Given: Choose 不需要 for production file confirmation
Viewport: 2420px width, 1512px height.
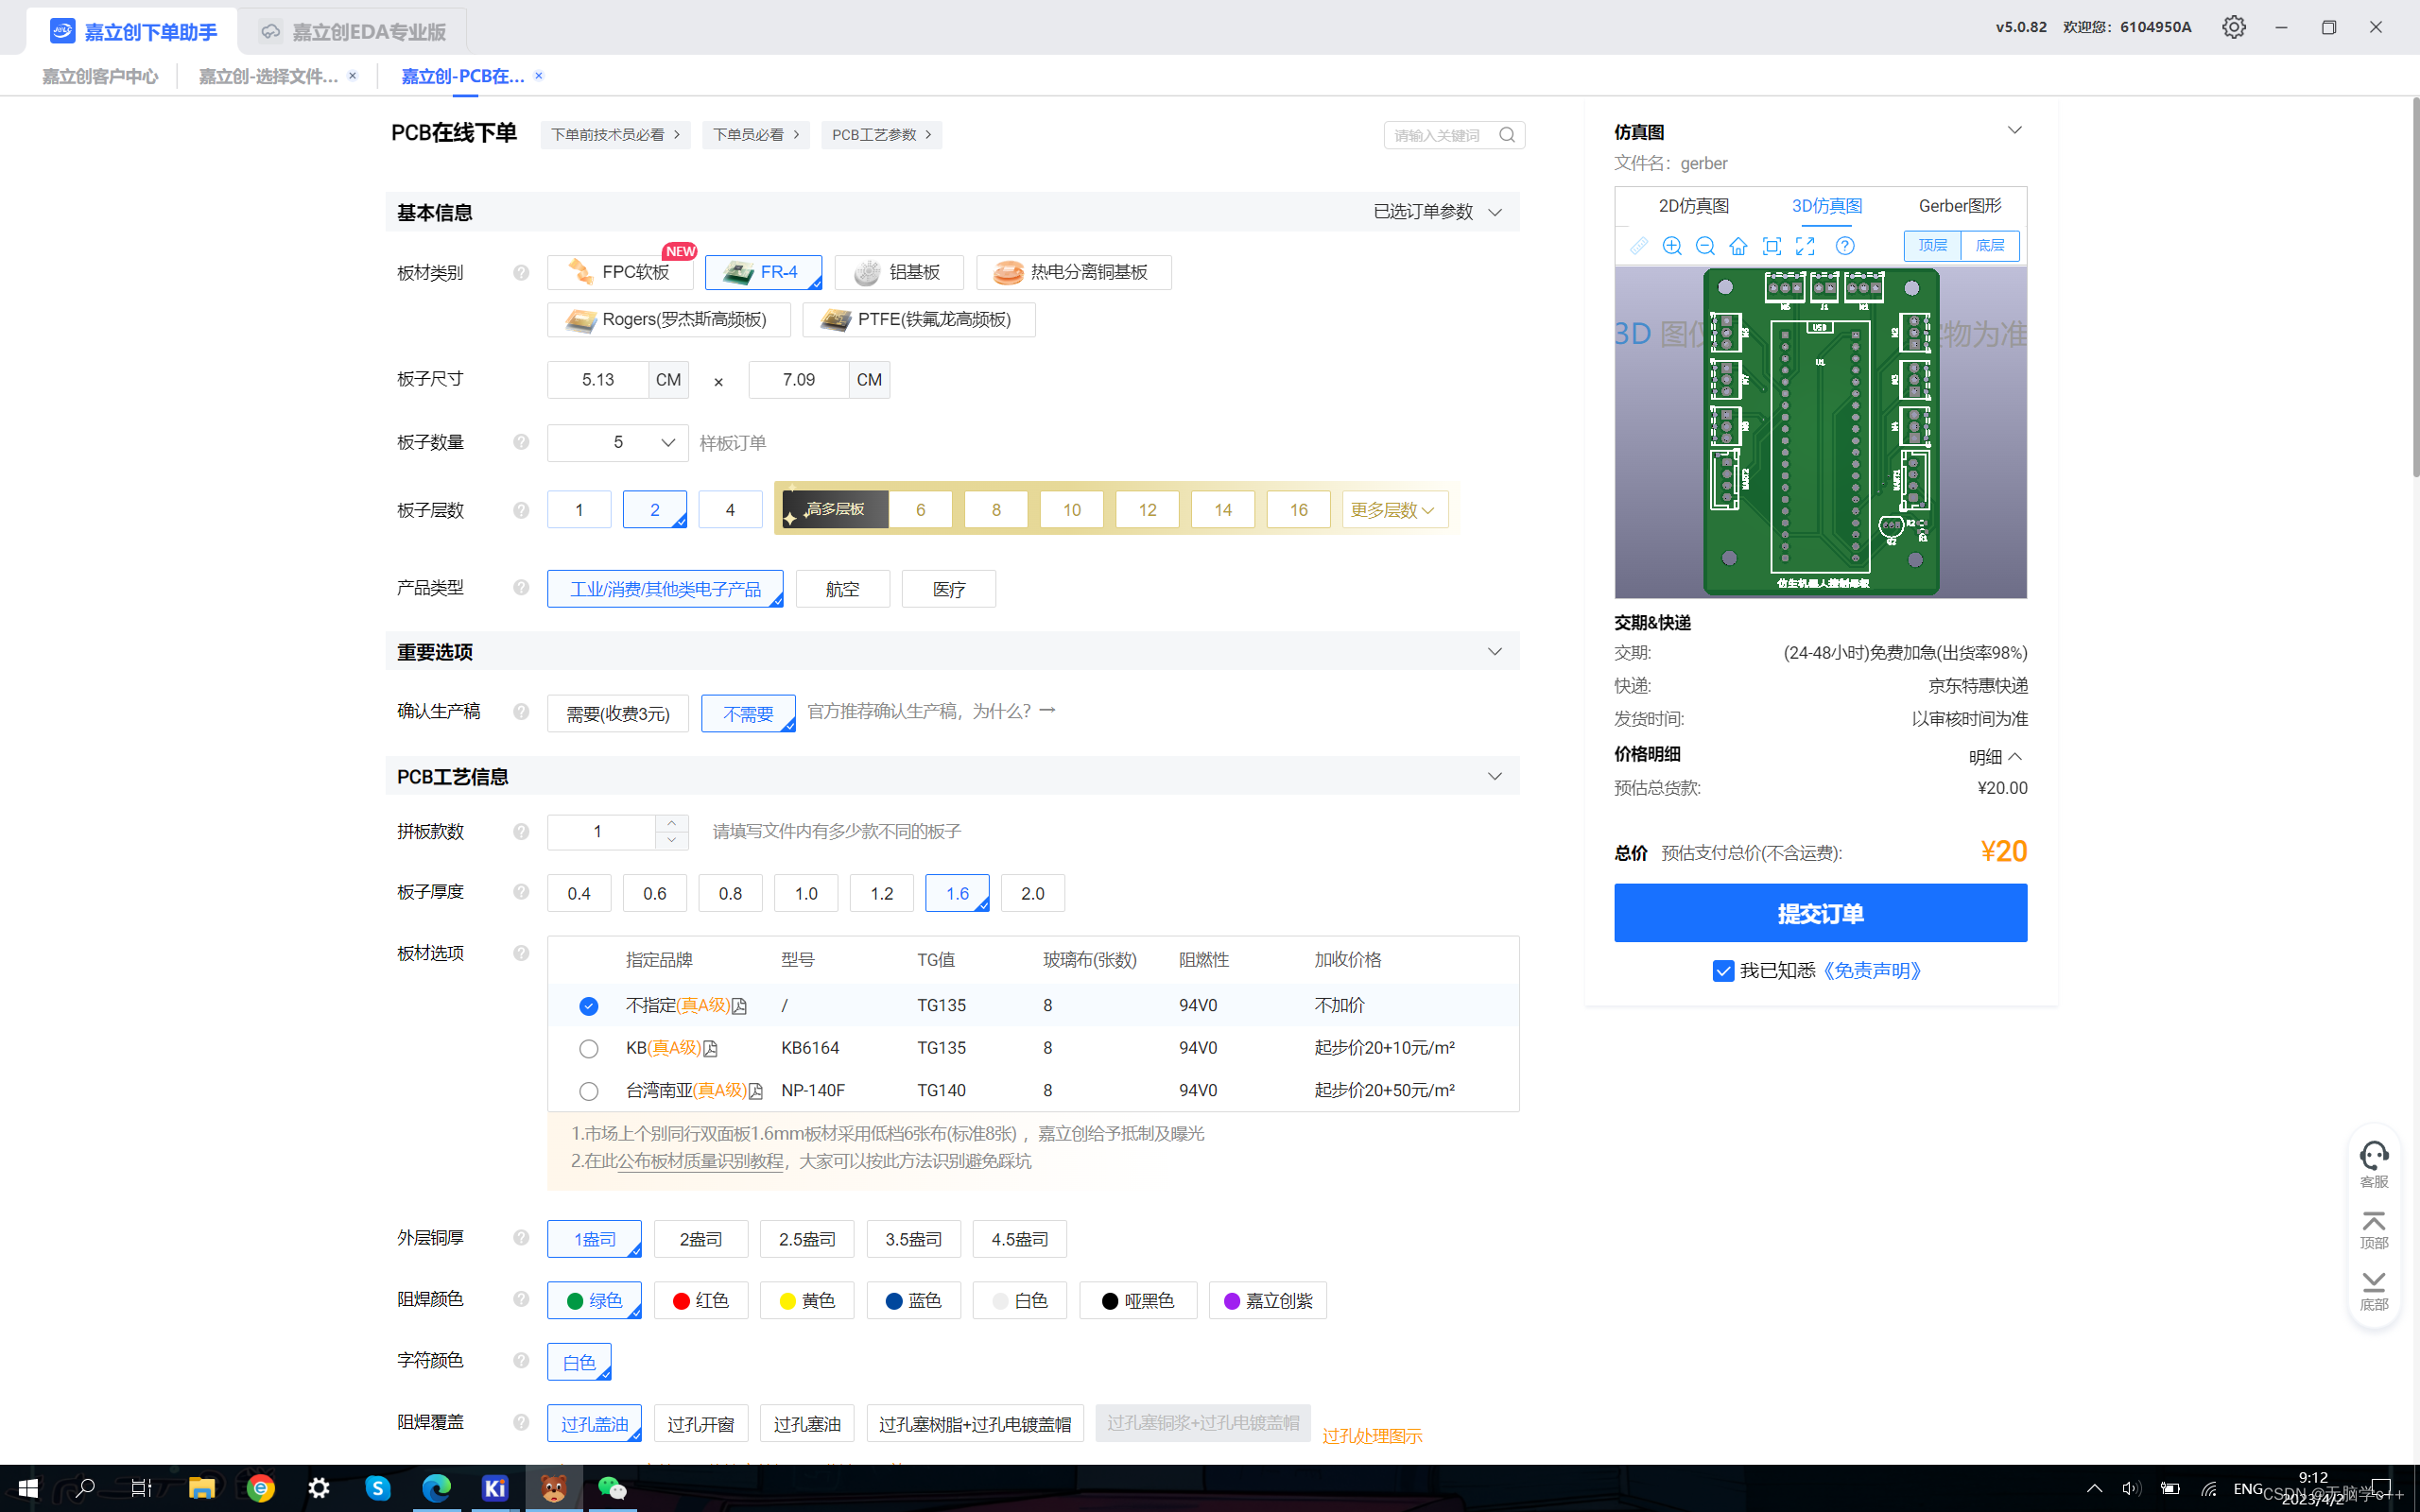Looking at the screenshot, I should pos(748,713).
